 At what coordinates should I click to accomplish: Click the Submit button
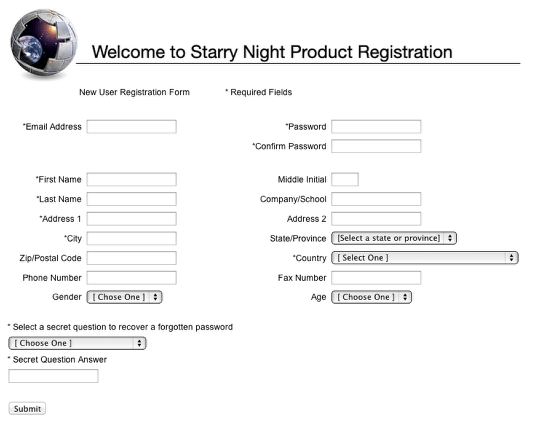(x=27, y=409)
